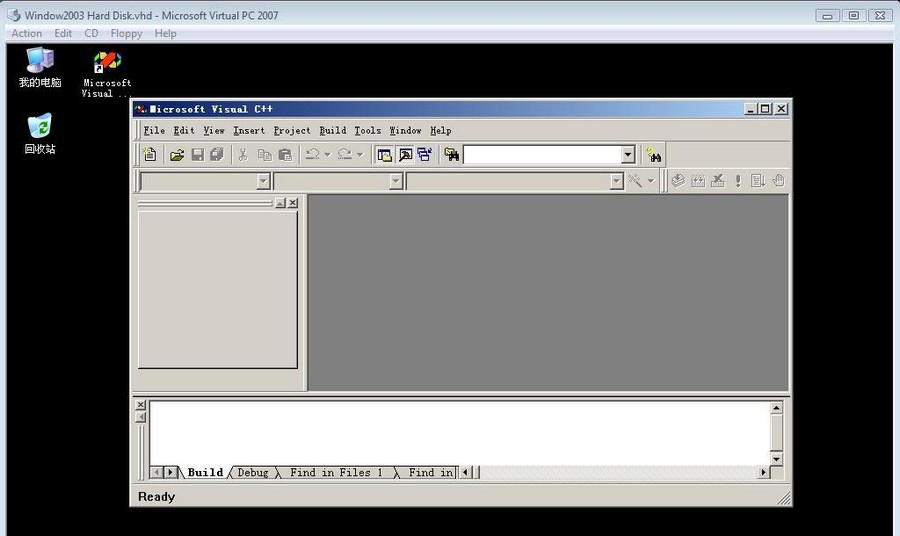
Task: Open the Build menu
Action: tap(333, 130)
